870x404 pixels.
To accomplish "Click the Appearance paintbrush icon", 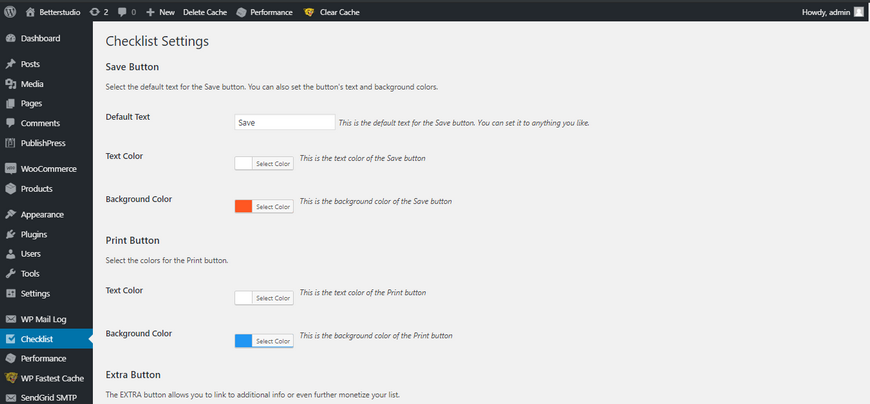I will (x=11, y=214).
